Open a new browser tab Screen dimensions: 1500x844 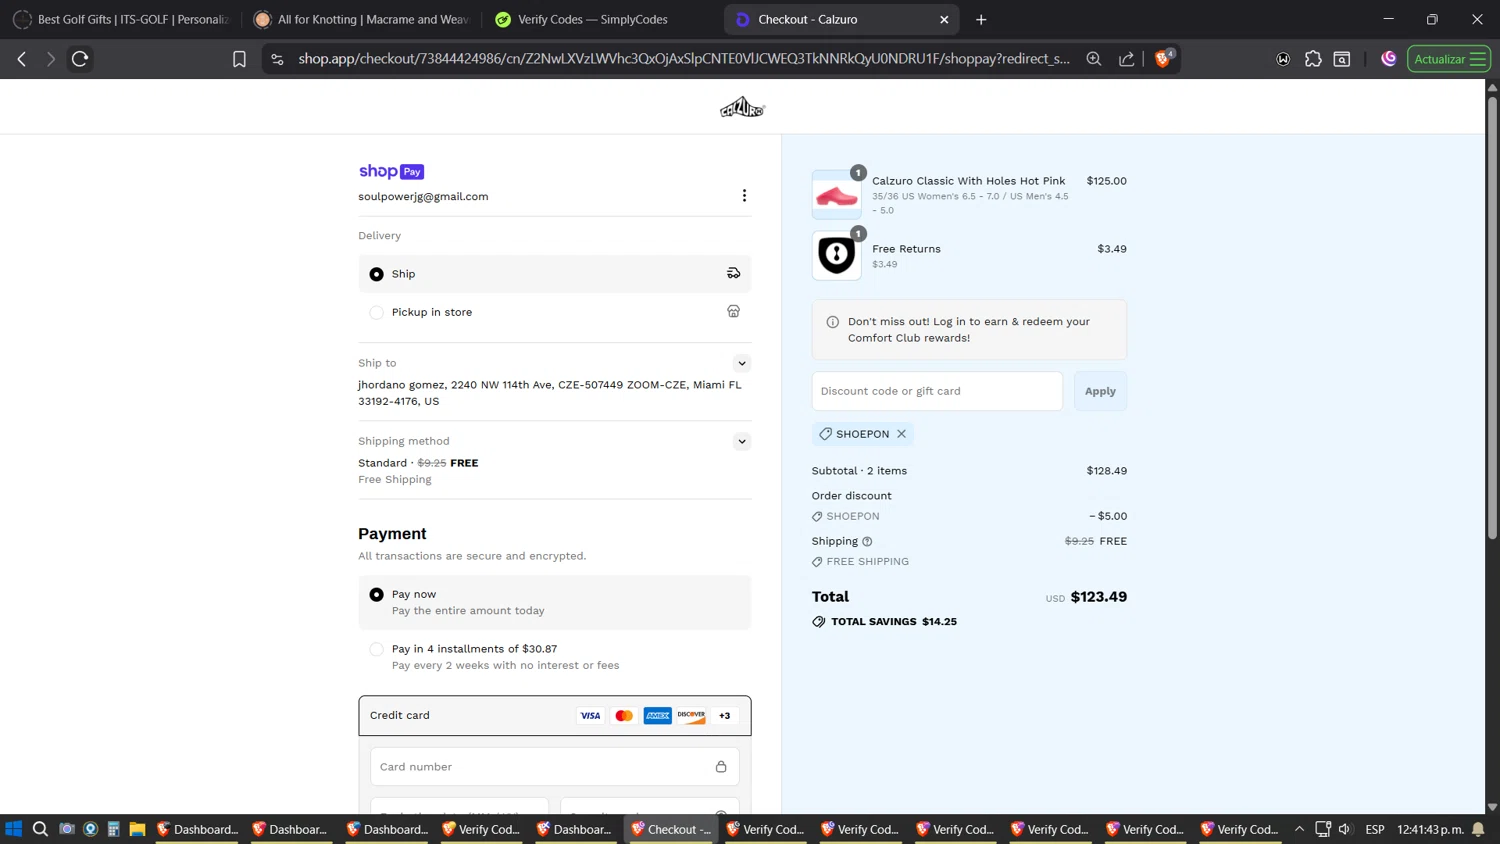[x=981, y=19]
